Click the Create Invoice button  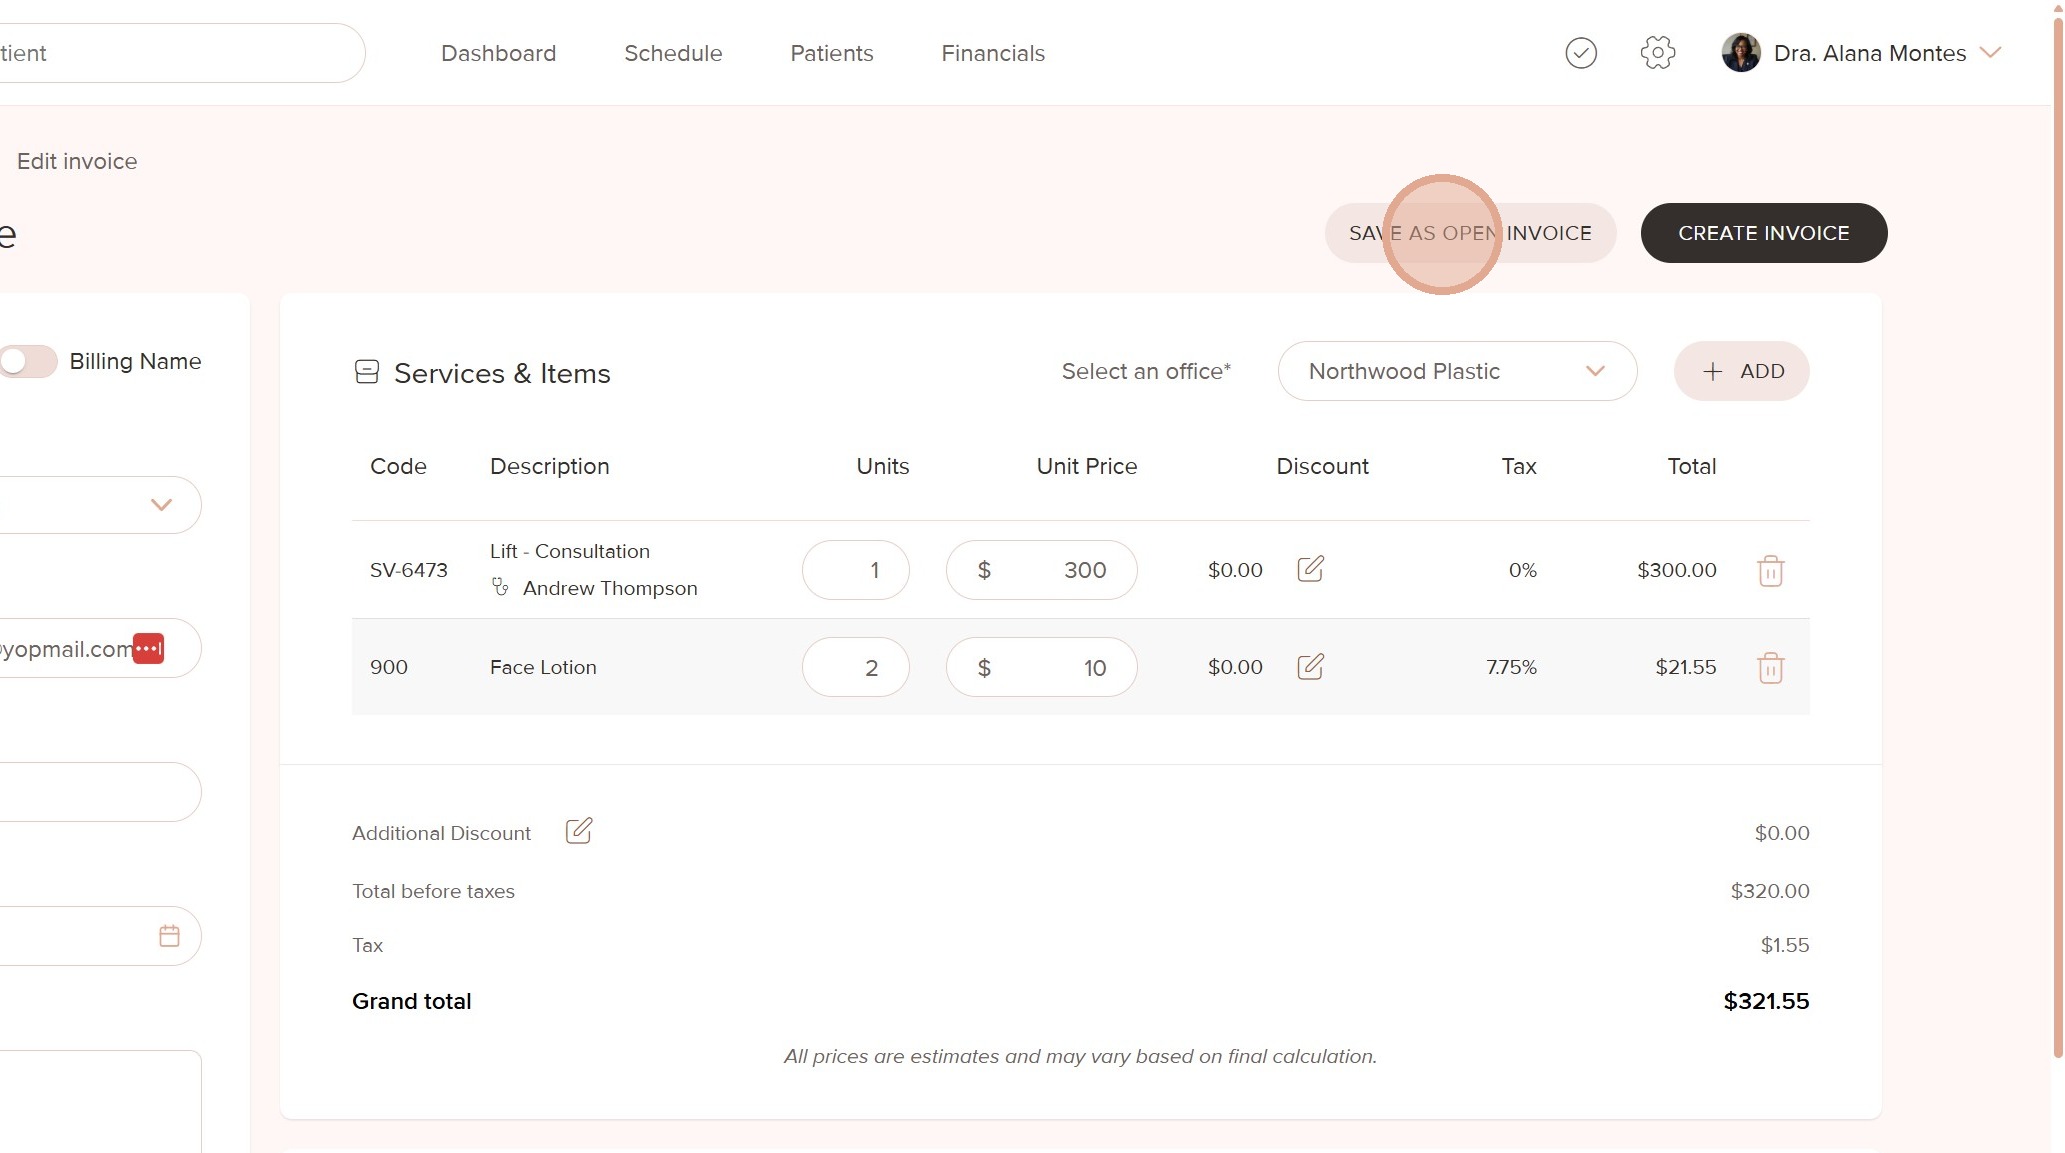1763,233
